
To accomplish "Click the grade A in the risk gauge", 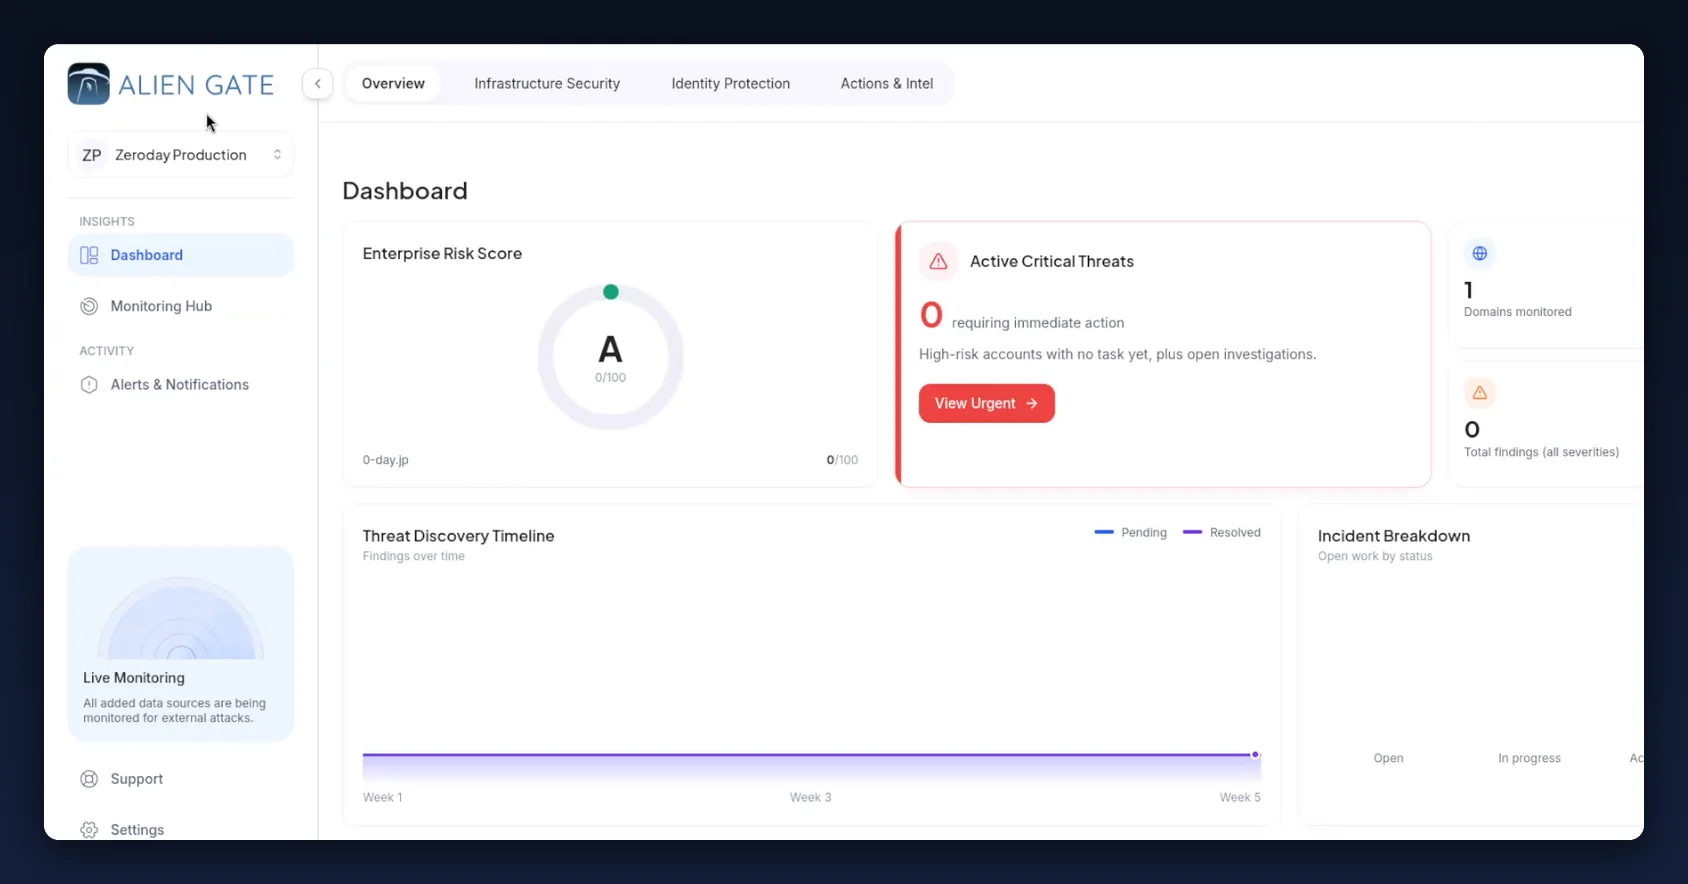I will pos(610,350).
